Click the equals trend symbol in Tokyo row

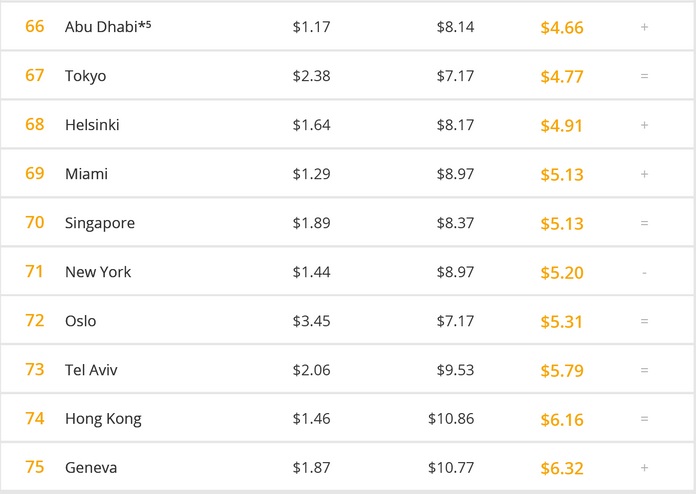(x=644, y=76)
